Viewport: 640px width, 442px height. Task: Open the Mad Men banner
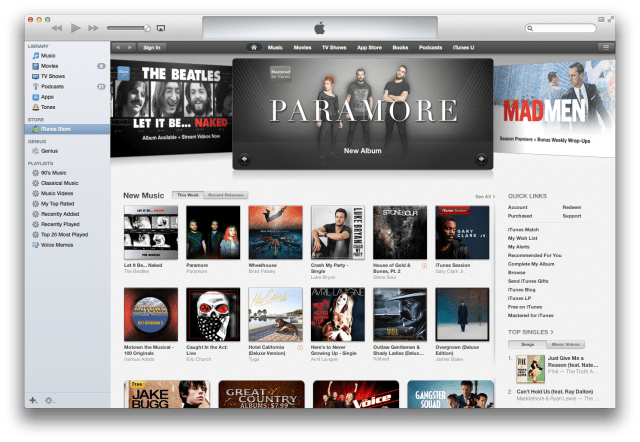pyautogui.click(x=554, y=108)
